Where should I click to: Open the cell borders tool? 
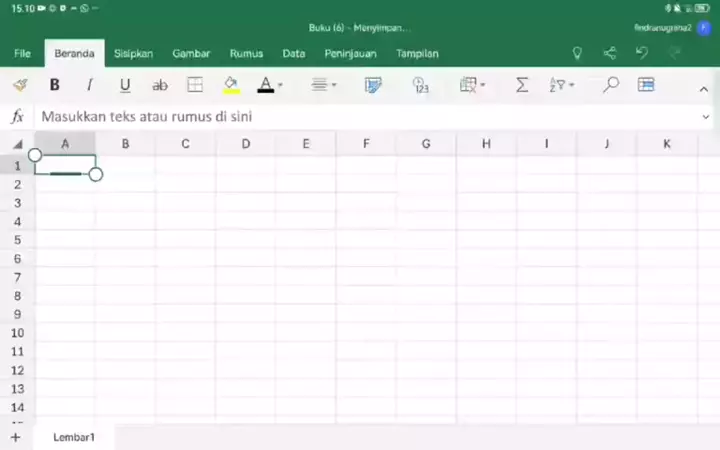195,86
